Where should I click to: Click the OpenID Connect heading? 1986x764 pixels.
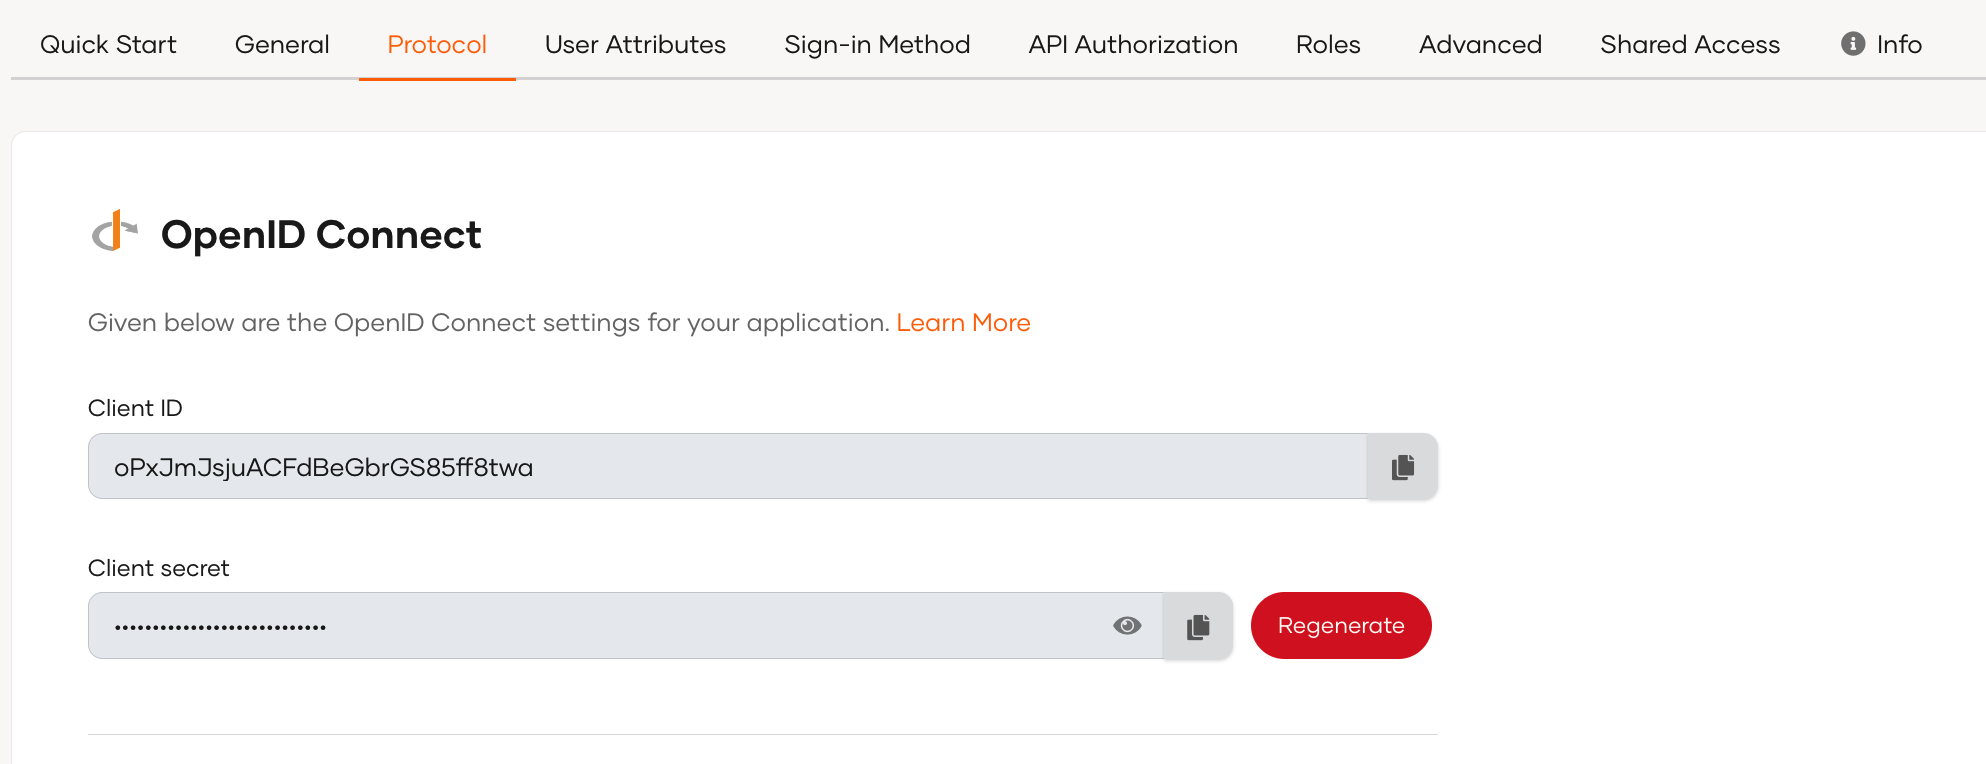tap(321, 234)
